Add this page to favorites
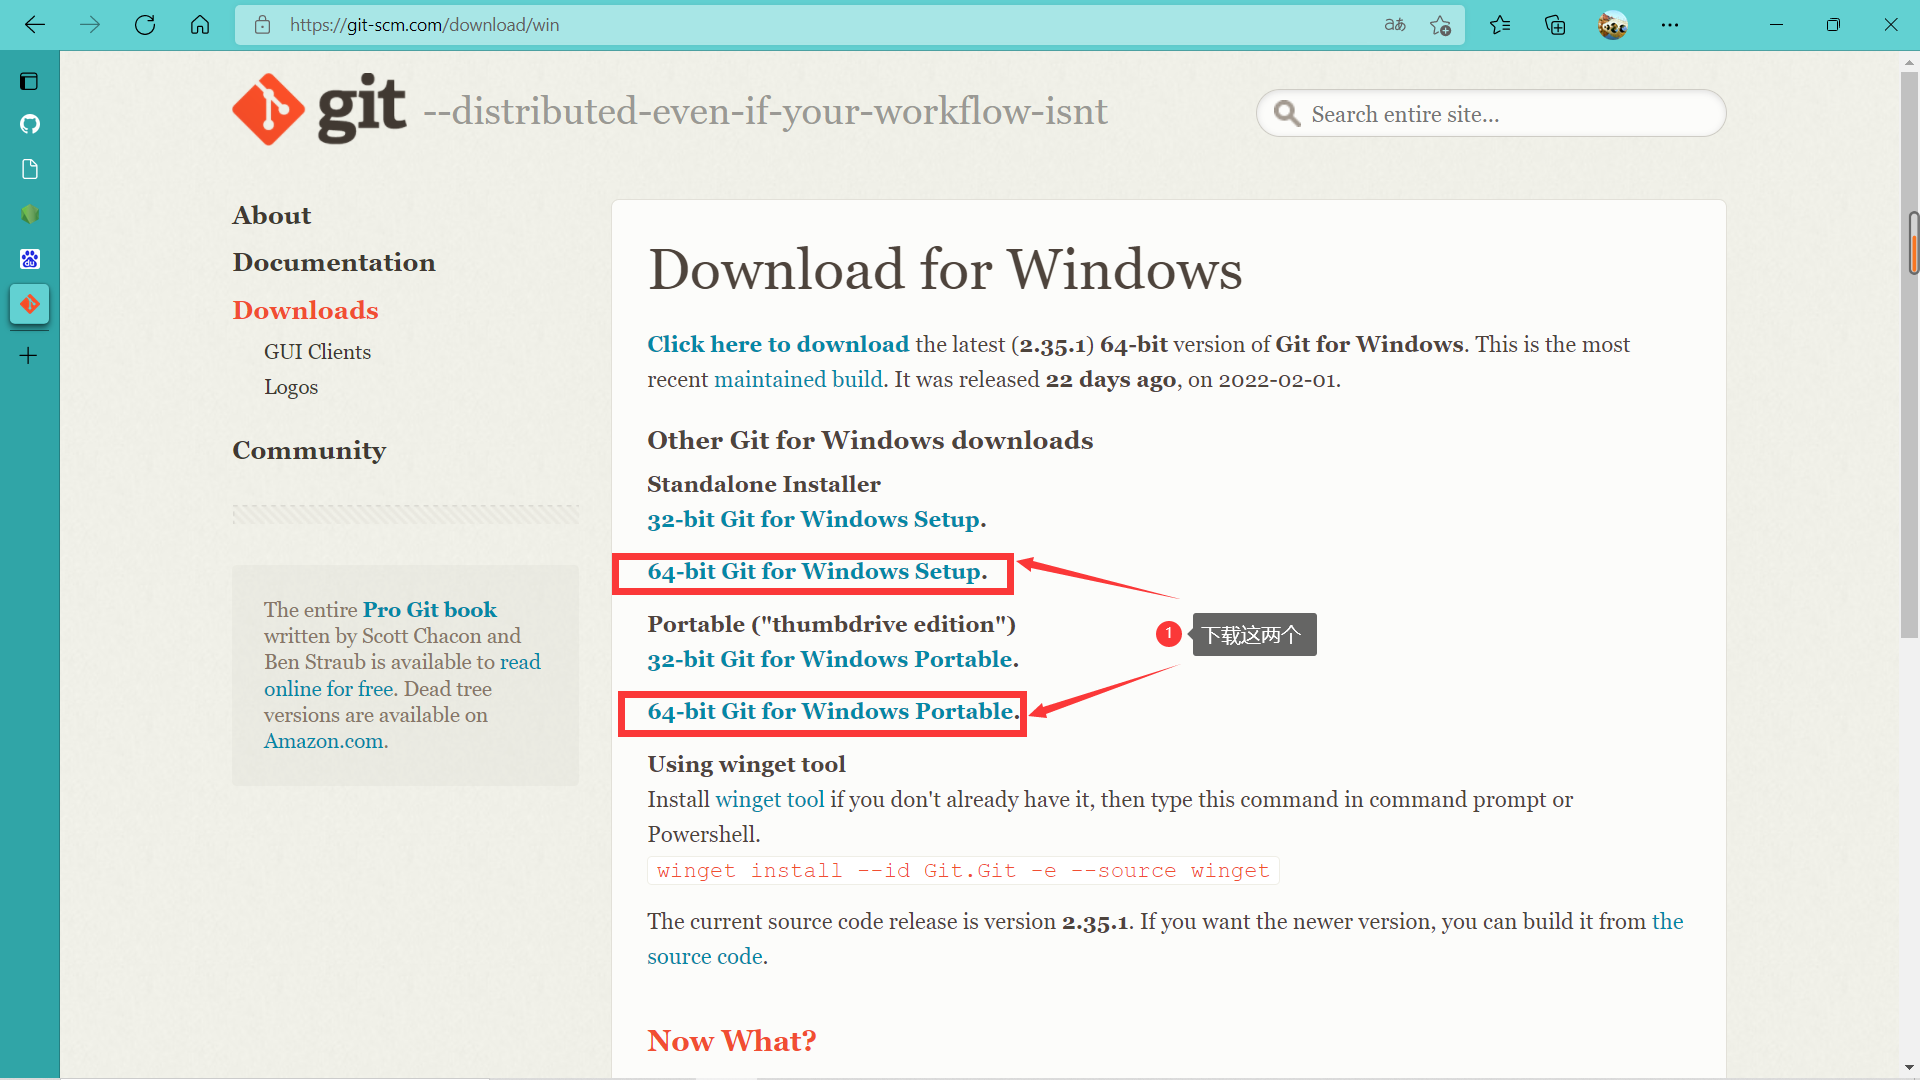Image resolution: width=1920 pixels, height=1080 pixels. click(1440, 25)
